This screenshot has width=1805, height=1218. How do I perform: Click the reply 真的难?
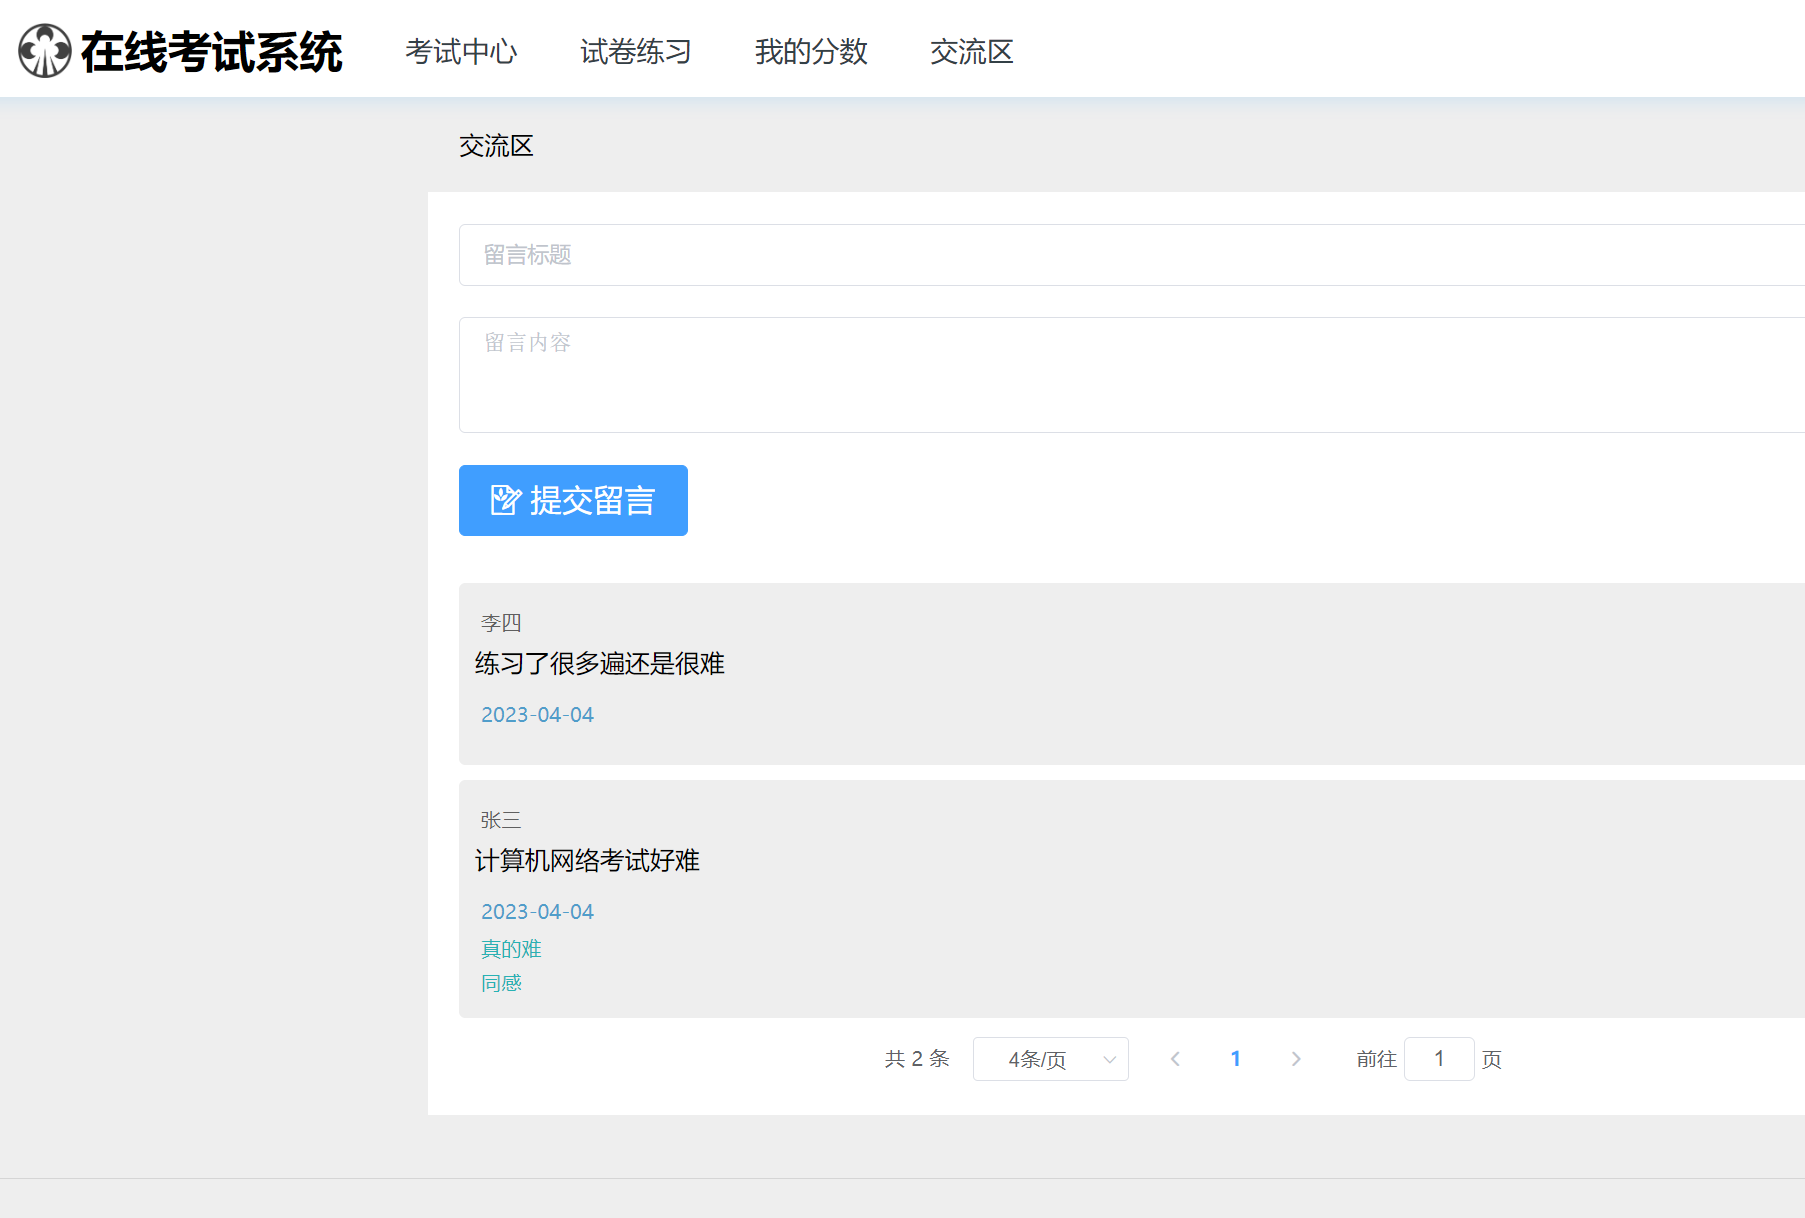[511, 949]
